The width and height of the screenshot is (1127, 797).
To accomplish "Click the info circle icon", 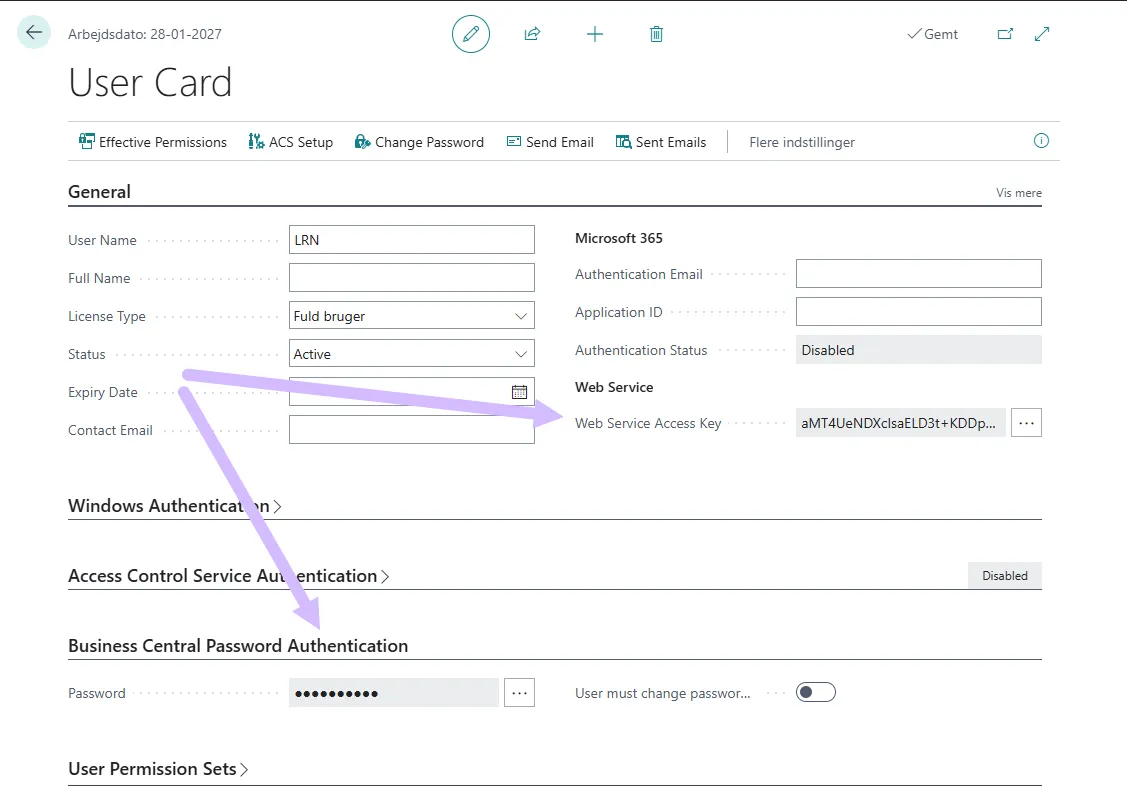I will [1041, 141].
